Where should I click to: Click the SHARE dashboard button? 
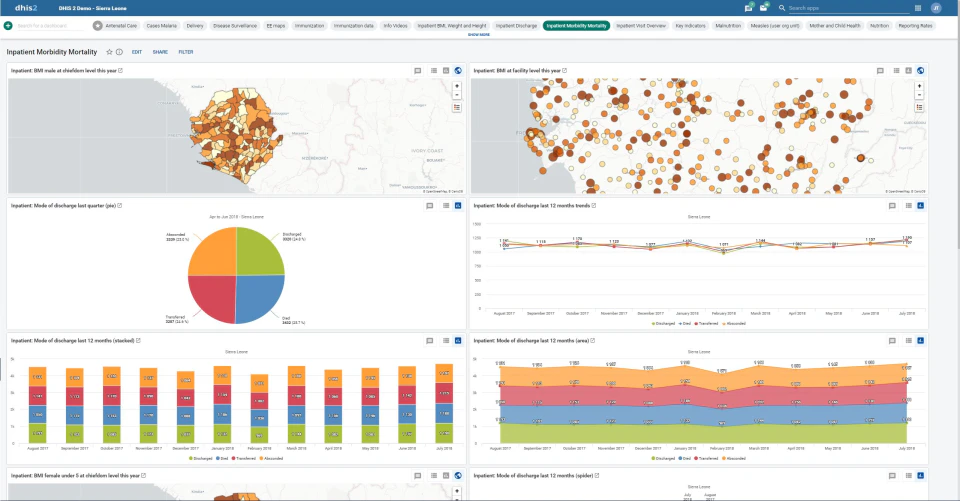[x=160, y=51]
